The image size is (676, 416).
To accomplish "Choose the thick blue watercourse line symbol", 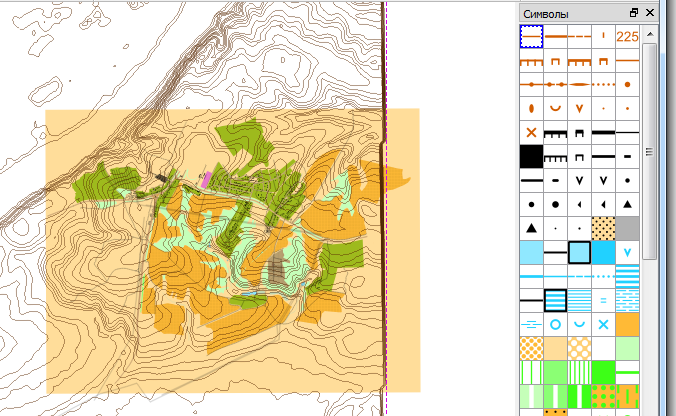I will [531, 276].
